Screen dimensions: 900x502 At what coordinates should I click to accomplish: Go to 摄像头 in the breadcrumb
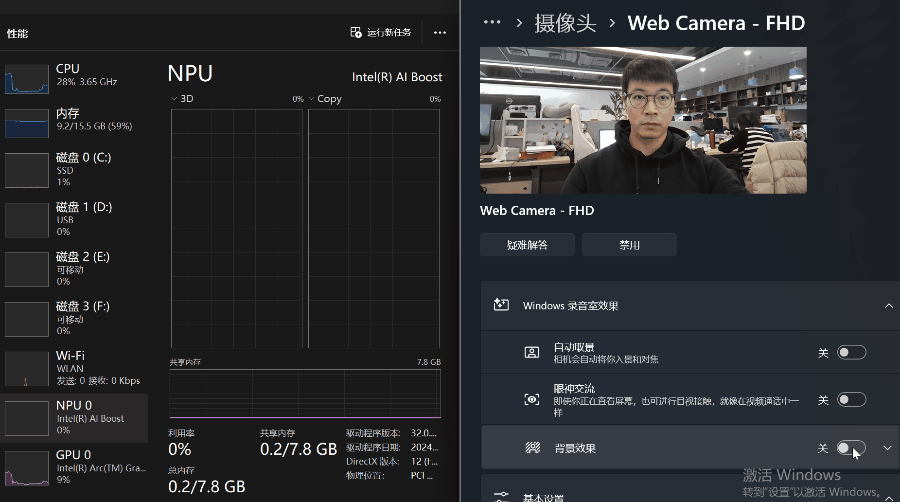coord(565,23)
